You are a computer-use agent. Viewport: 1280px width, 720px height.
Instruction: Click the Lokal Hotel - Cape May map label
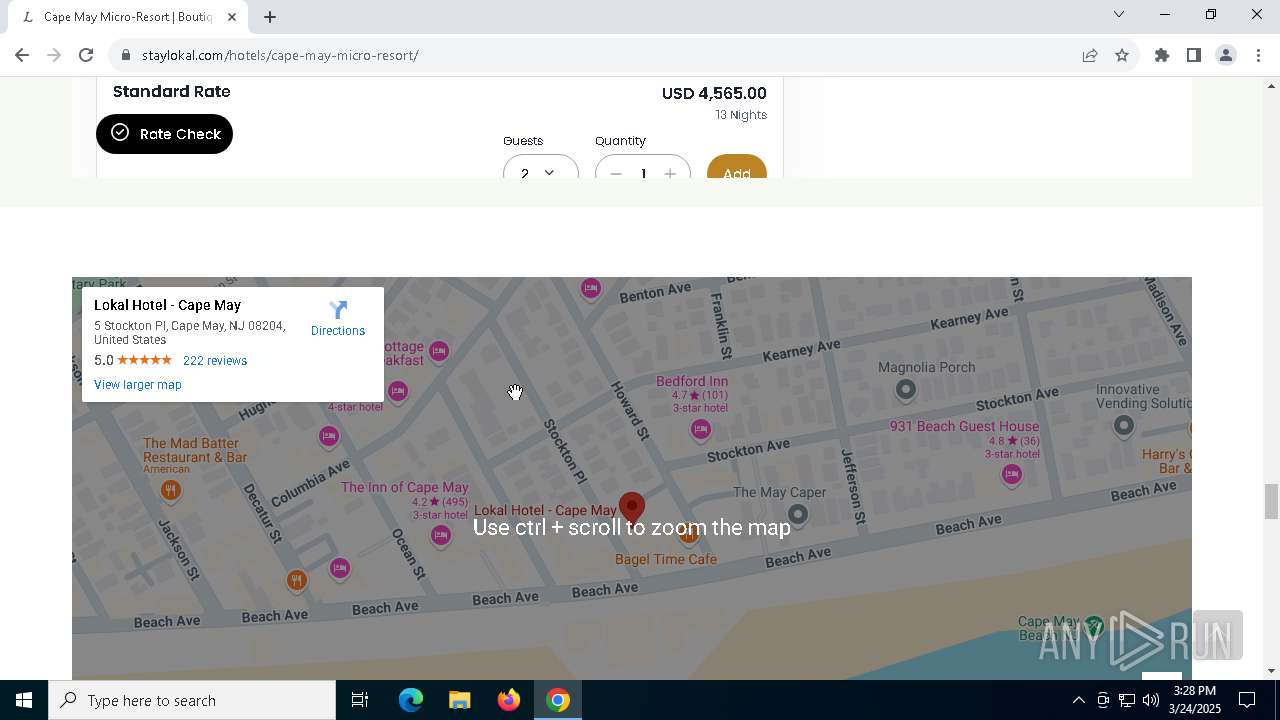pos(545,510)
